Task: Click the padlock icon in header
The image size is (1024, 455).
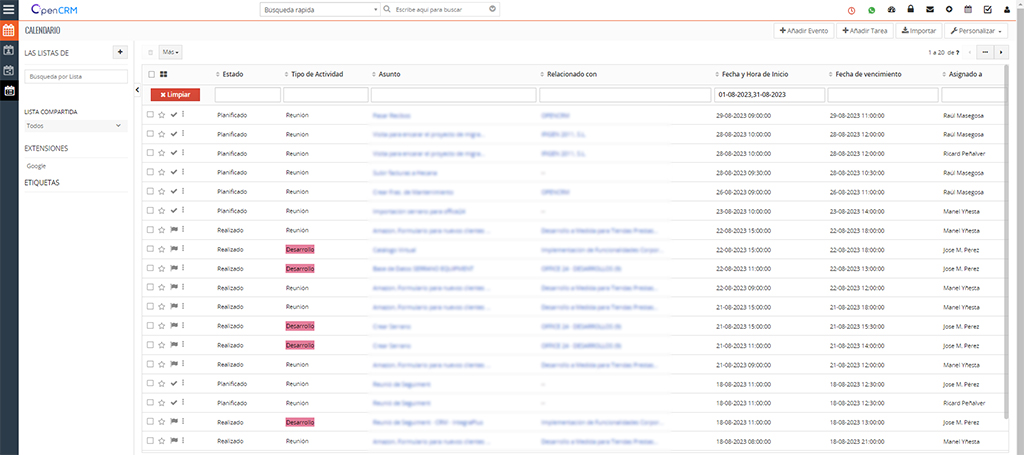Action: click(911, 10)
